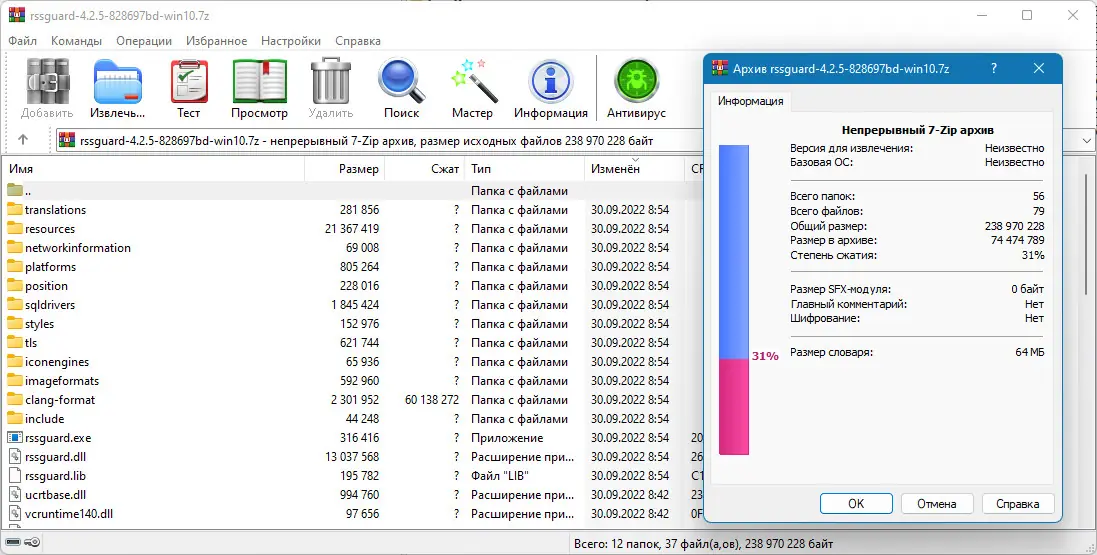Image resolution: width=1097 pixels, height=555 pixels.
Task: Click the 13 037 568 size value
Action: point(352,456)
